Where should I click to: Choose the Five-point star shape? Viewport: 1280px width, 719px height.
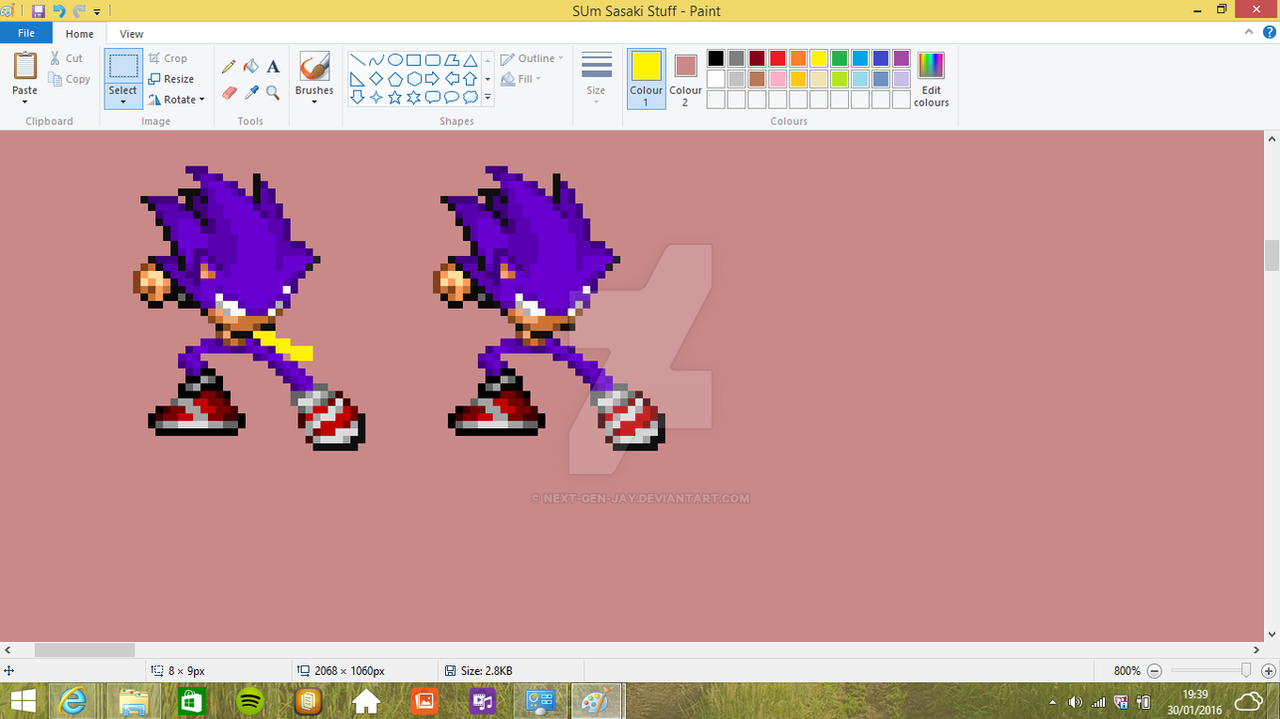[x=395, y=97]
